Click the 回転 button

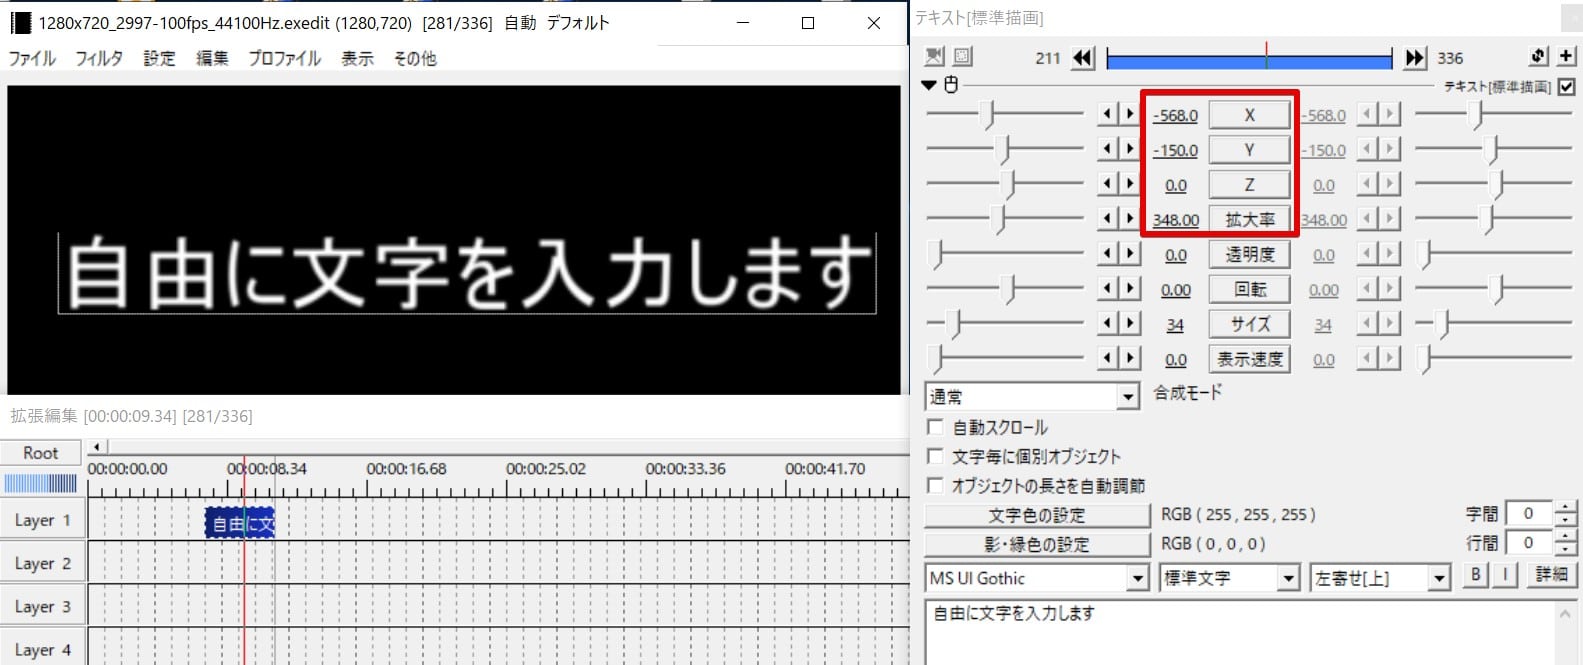pyautogui.click(x=1249, y=289)
